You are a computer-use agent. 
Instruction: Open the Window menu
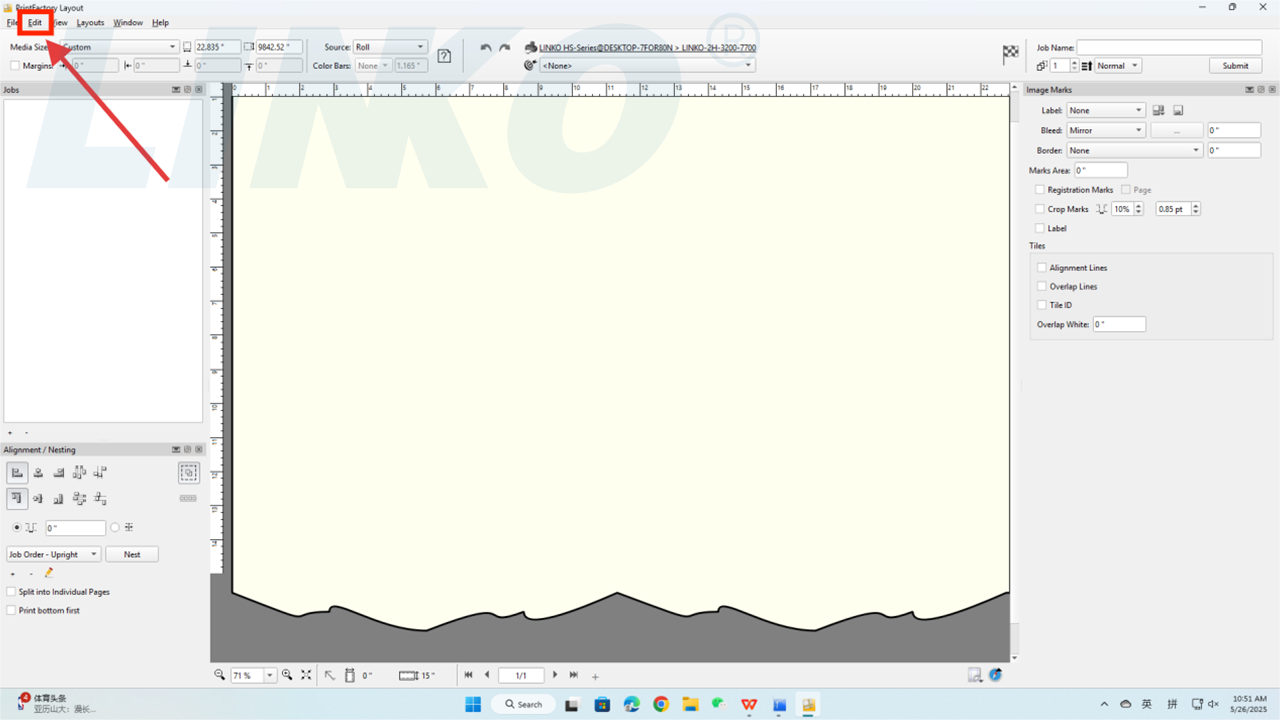click(x=128, y=22)
